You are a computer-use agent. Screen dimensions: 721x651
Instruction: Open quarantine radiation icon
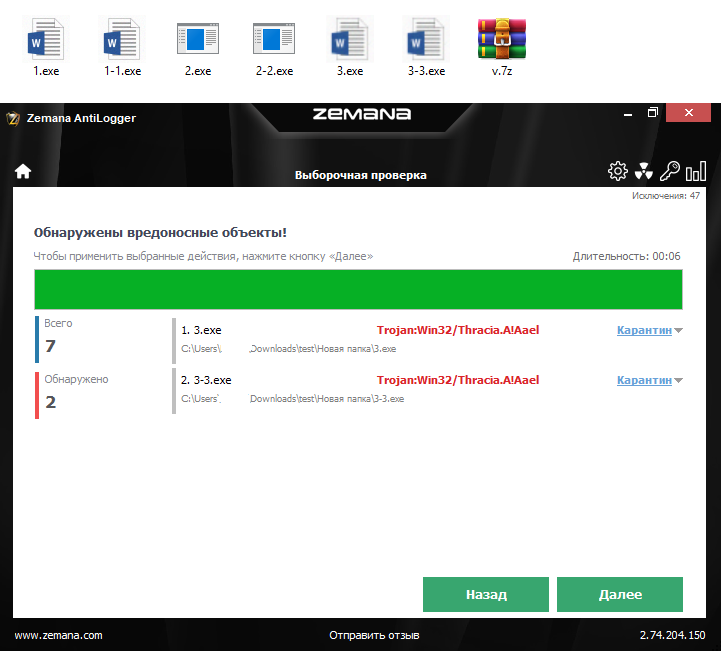pyautogui.click(x=644, y=171)
